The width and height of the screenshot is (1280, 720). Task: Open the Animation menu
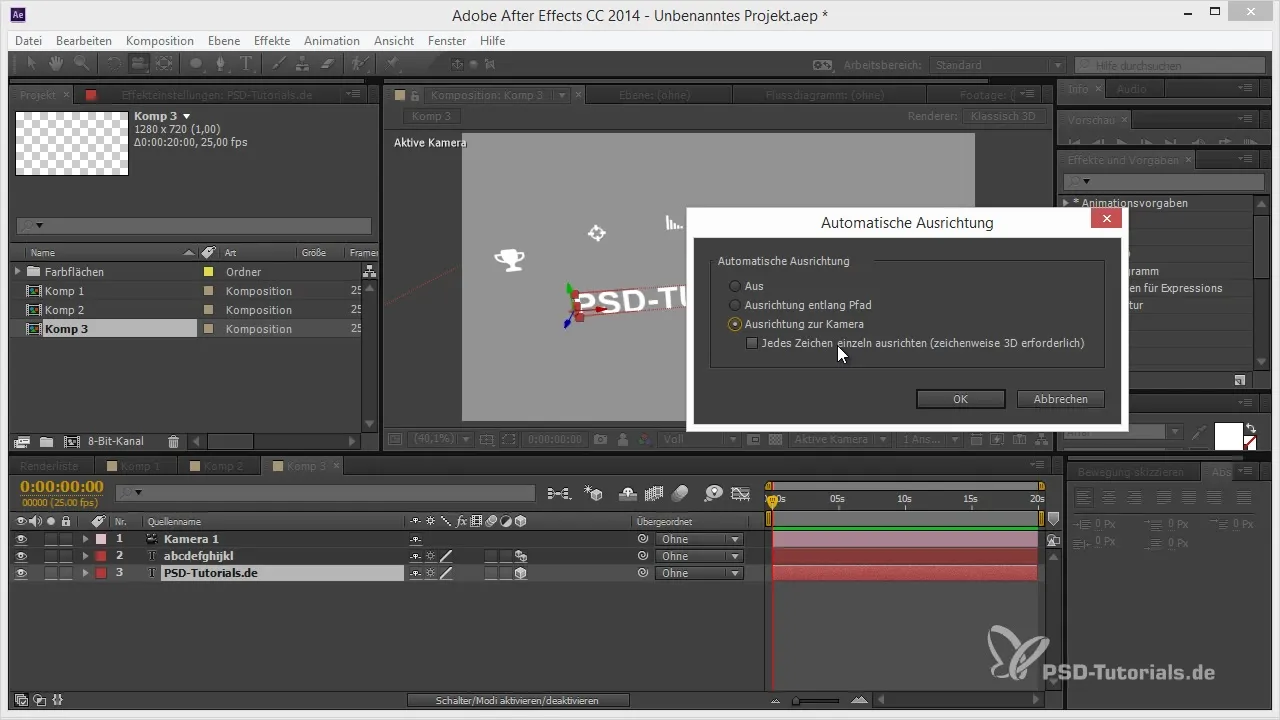click(x=332, y=41)
